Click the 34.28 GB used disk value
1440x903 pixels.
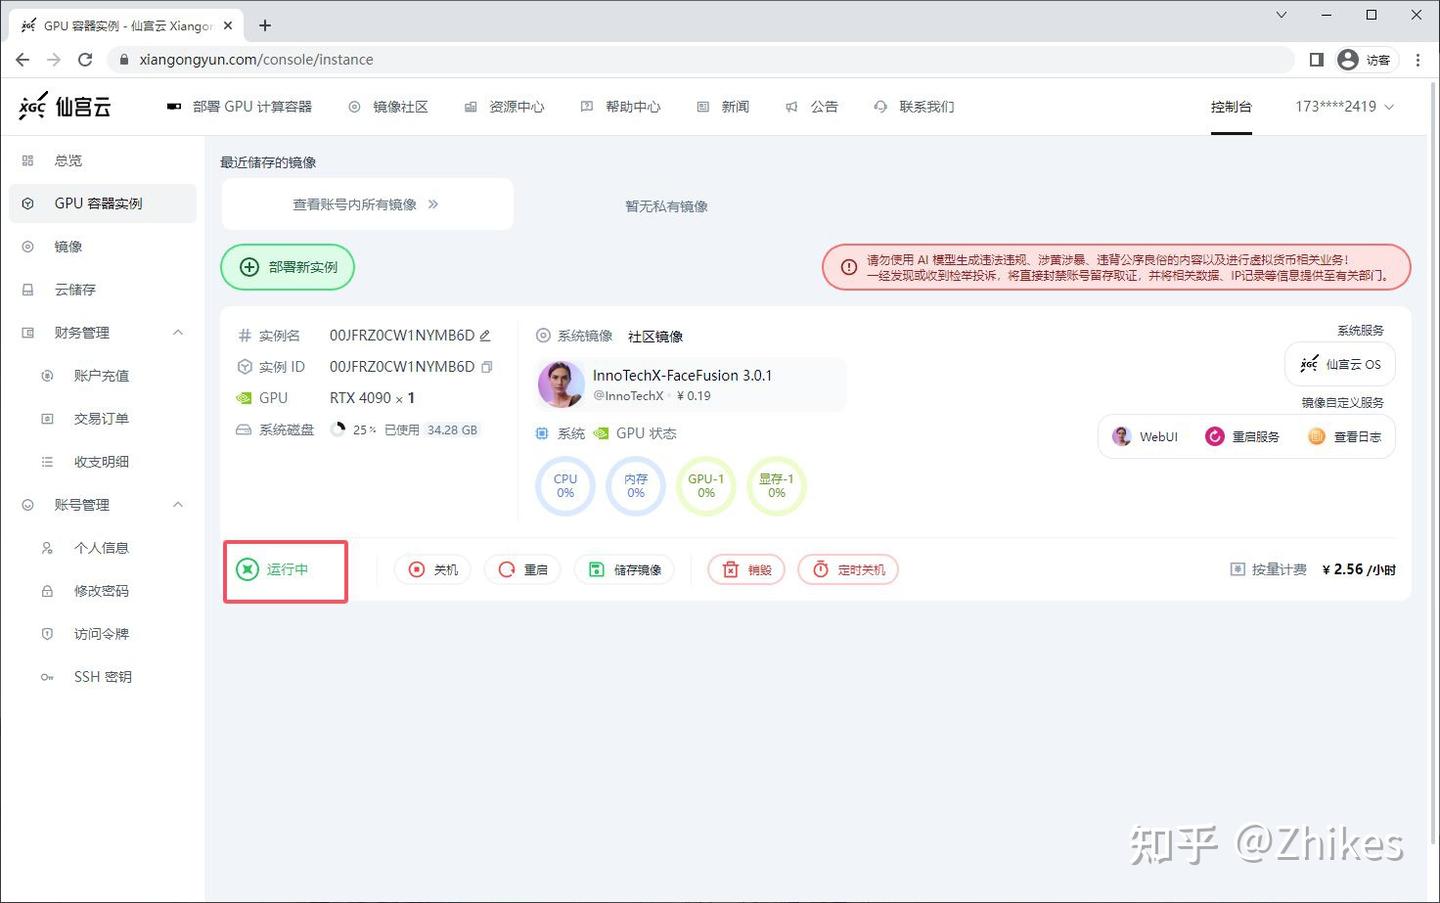click(452, 430)
